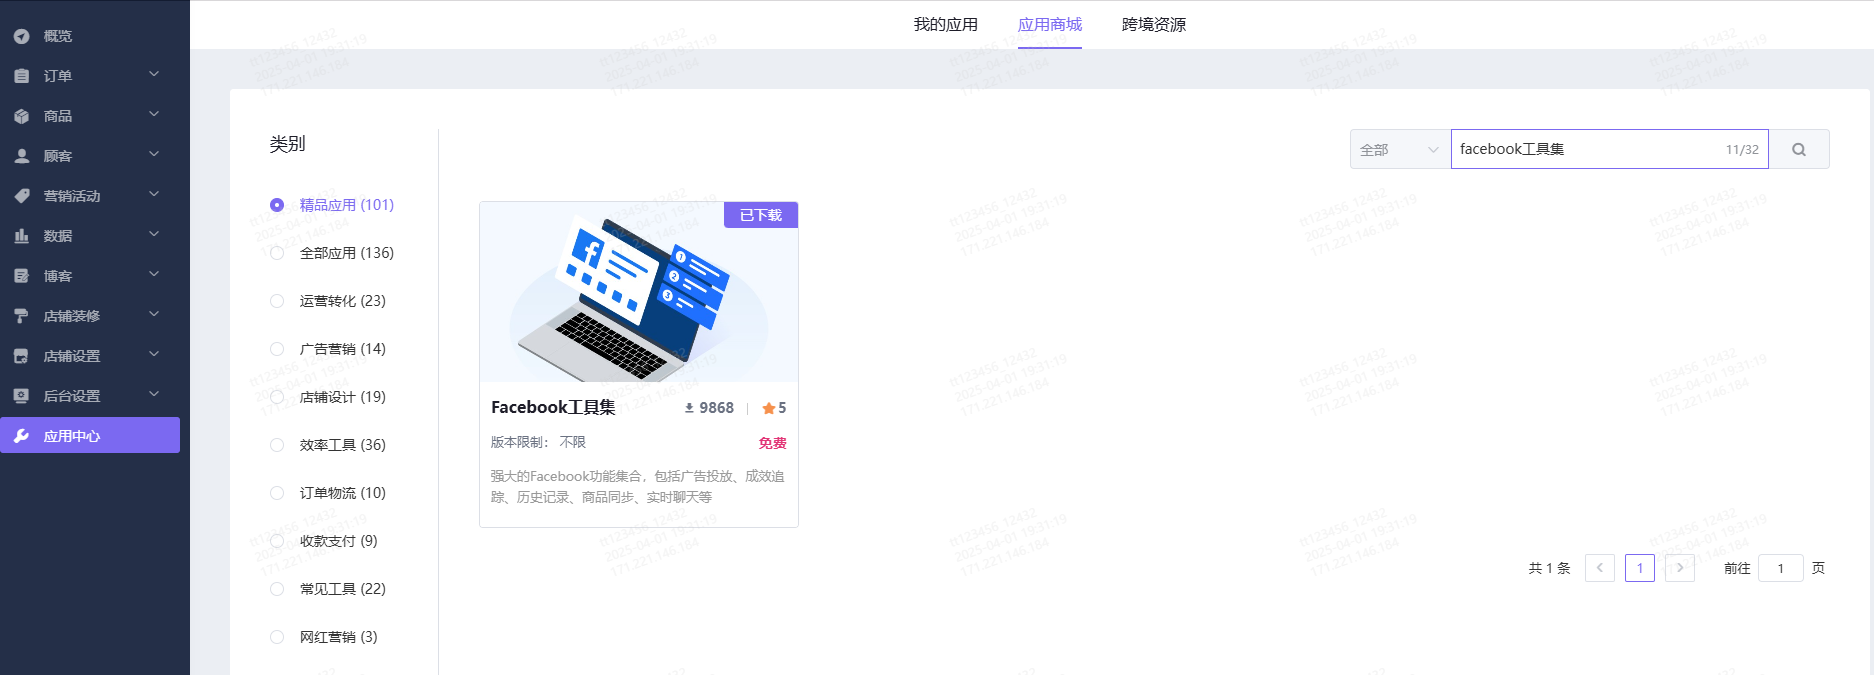This screenshot has width=1874, height=675.
Task: Click page number 1 button
Action: point(1640,568)
